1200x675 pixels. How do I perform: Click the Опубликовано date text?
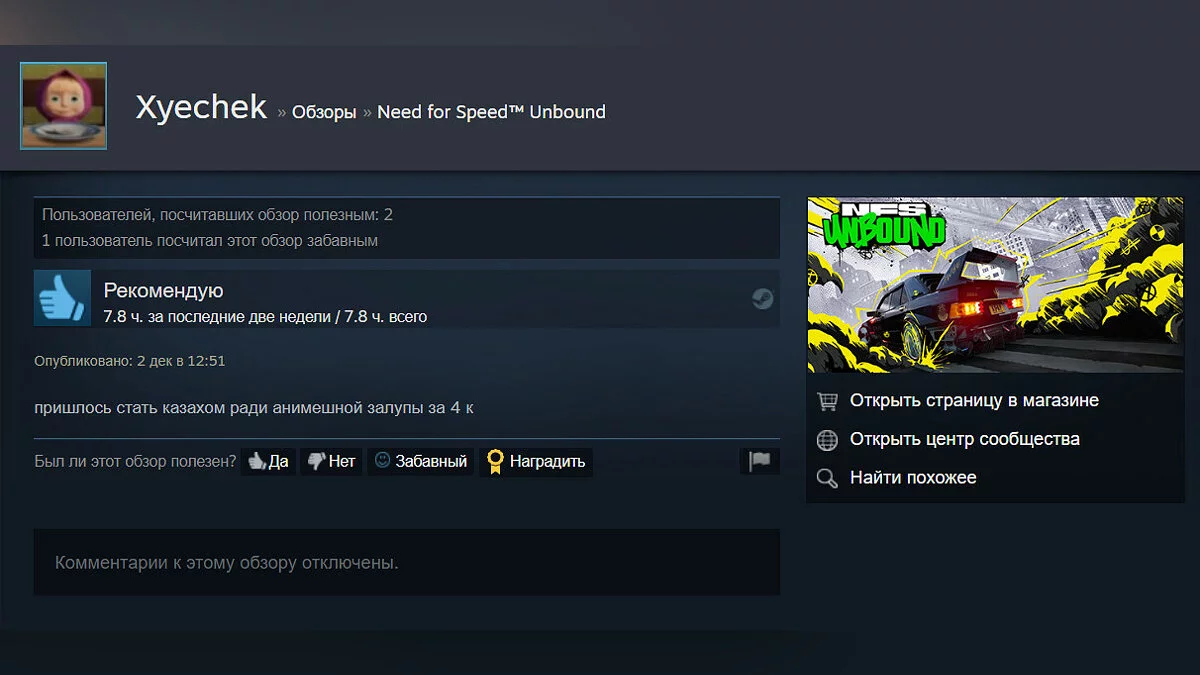[x=130, y=361]
